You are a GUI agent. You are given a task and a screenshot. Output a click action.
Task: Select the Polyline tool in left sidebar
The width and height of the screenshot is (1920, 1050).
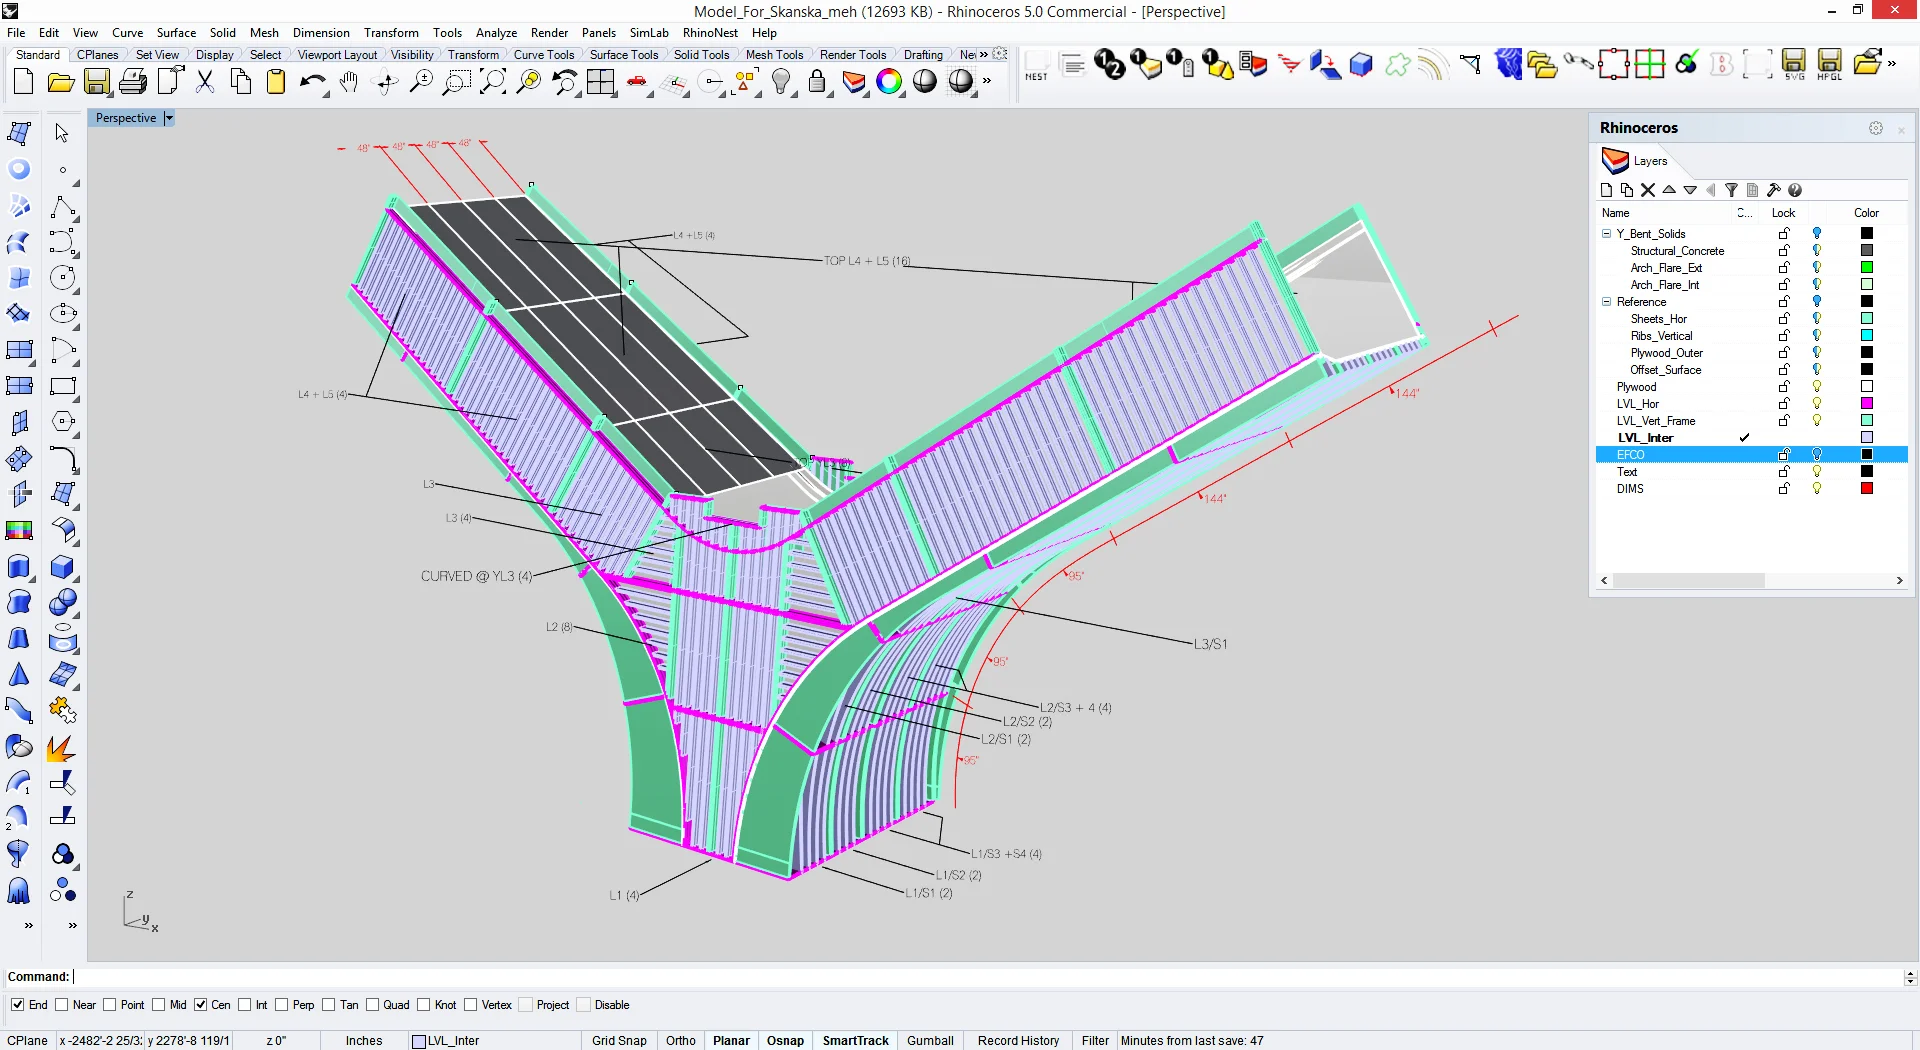coord(62,206)
